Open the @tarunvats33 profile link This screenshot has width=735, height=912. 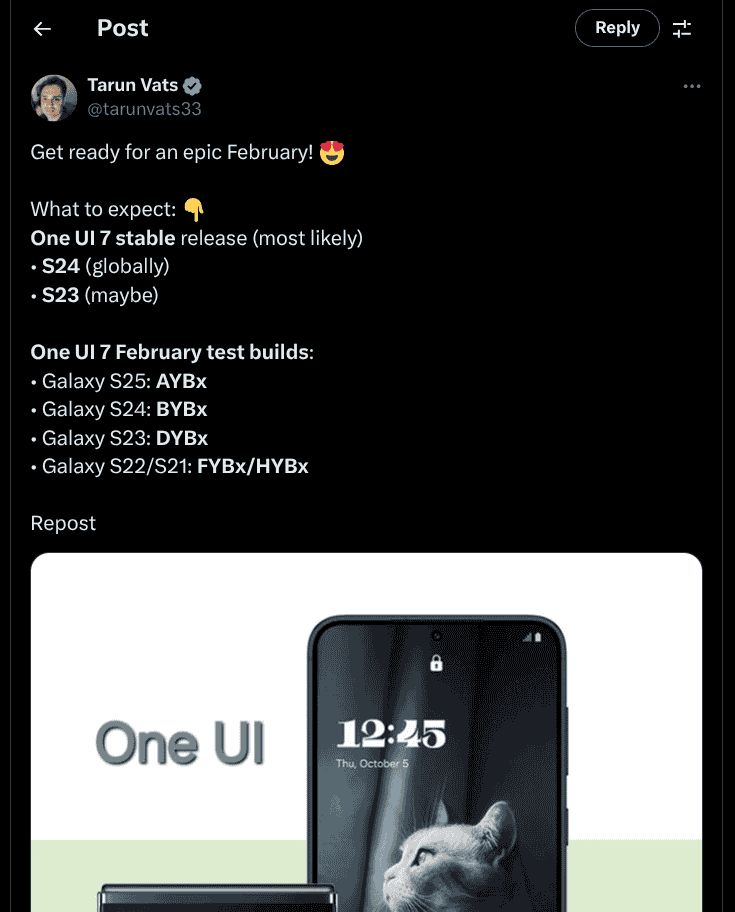point(144,108)
